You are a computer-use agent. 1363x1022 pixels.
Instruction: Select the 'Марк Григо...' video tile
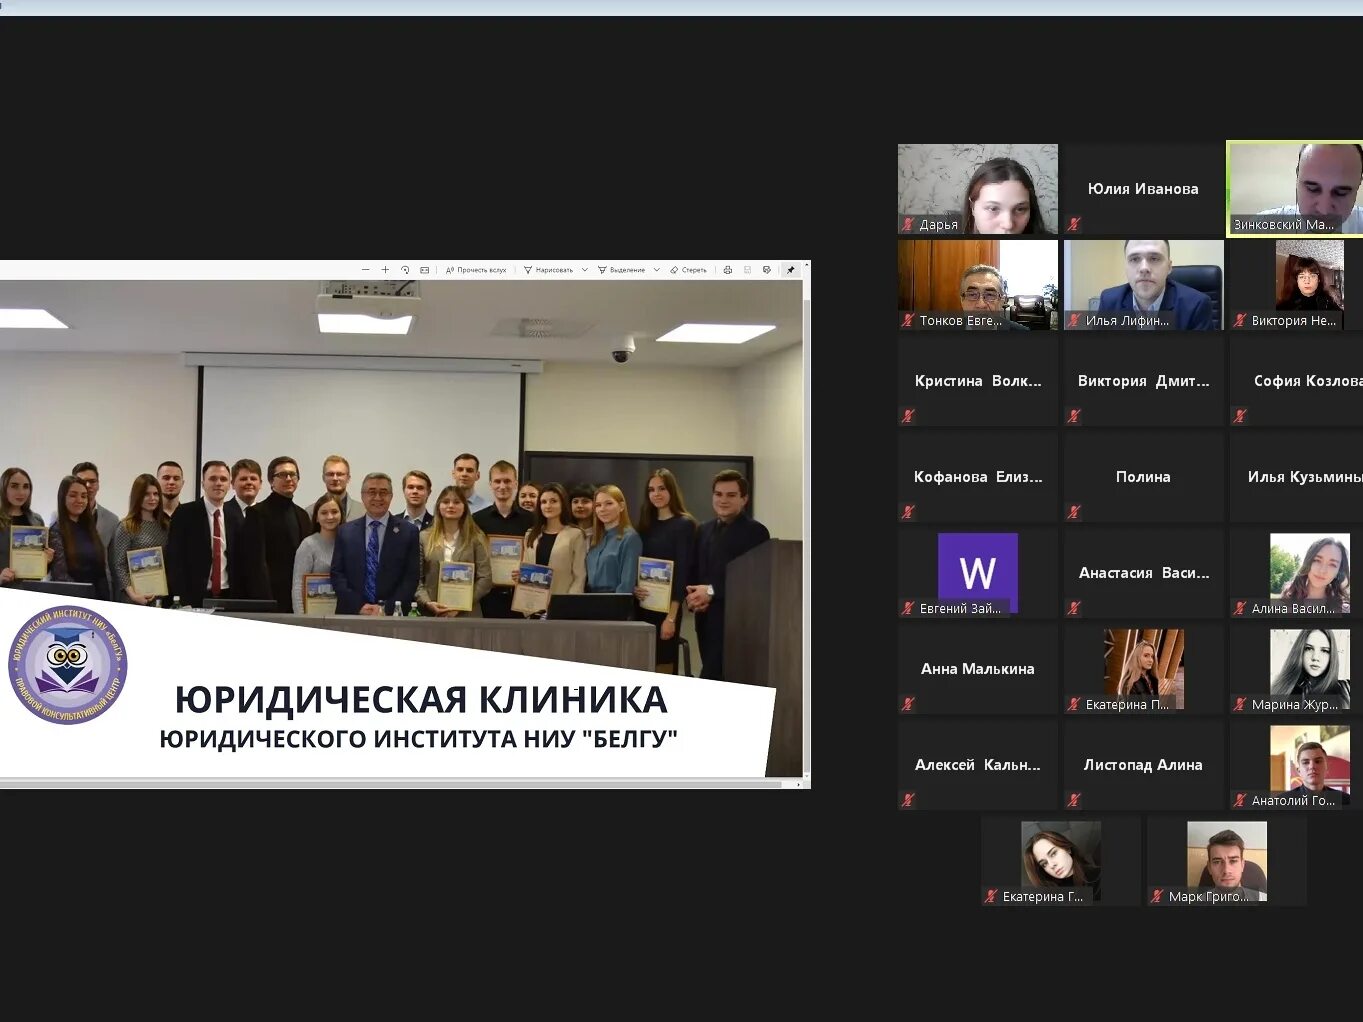click(x=1226, y=861)
